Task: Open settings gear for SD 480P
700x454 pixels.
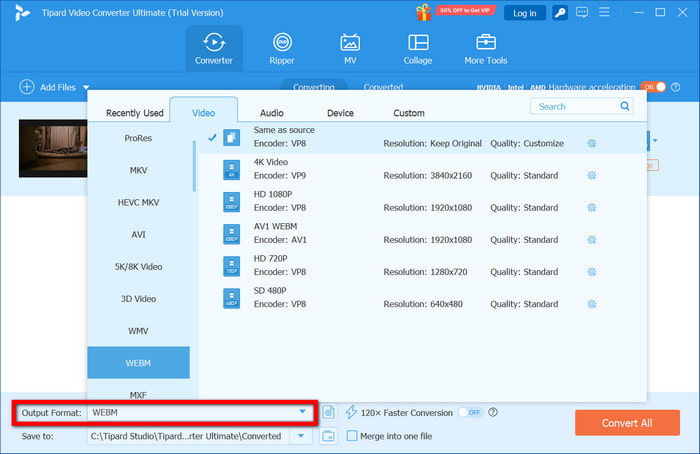Action: click(x=592, y=304)
